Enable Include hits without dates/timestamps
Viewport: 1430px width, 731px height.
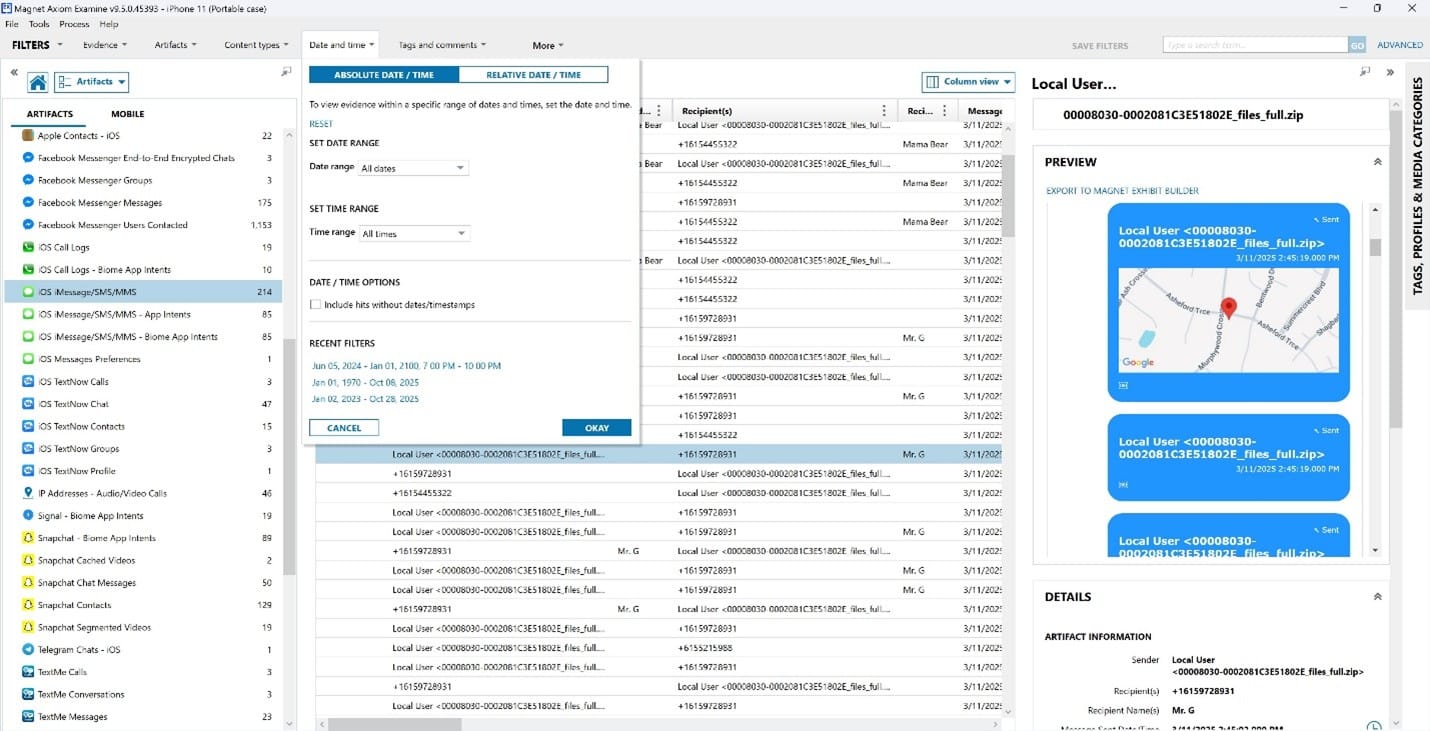pyautogui.click(x=315, y=304)
